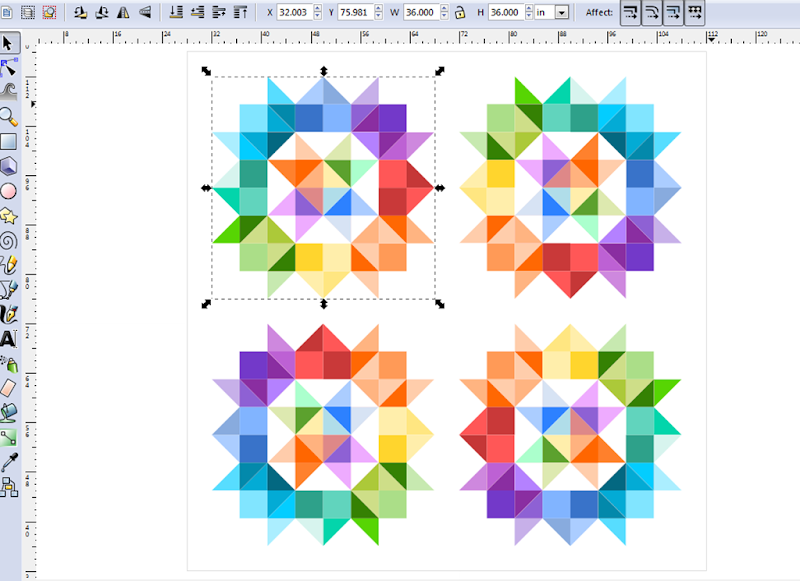Pick the 3D Box tool
Screen dimensions: 800x581
pyautogui.click(x=9, y=165)
